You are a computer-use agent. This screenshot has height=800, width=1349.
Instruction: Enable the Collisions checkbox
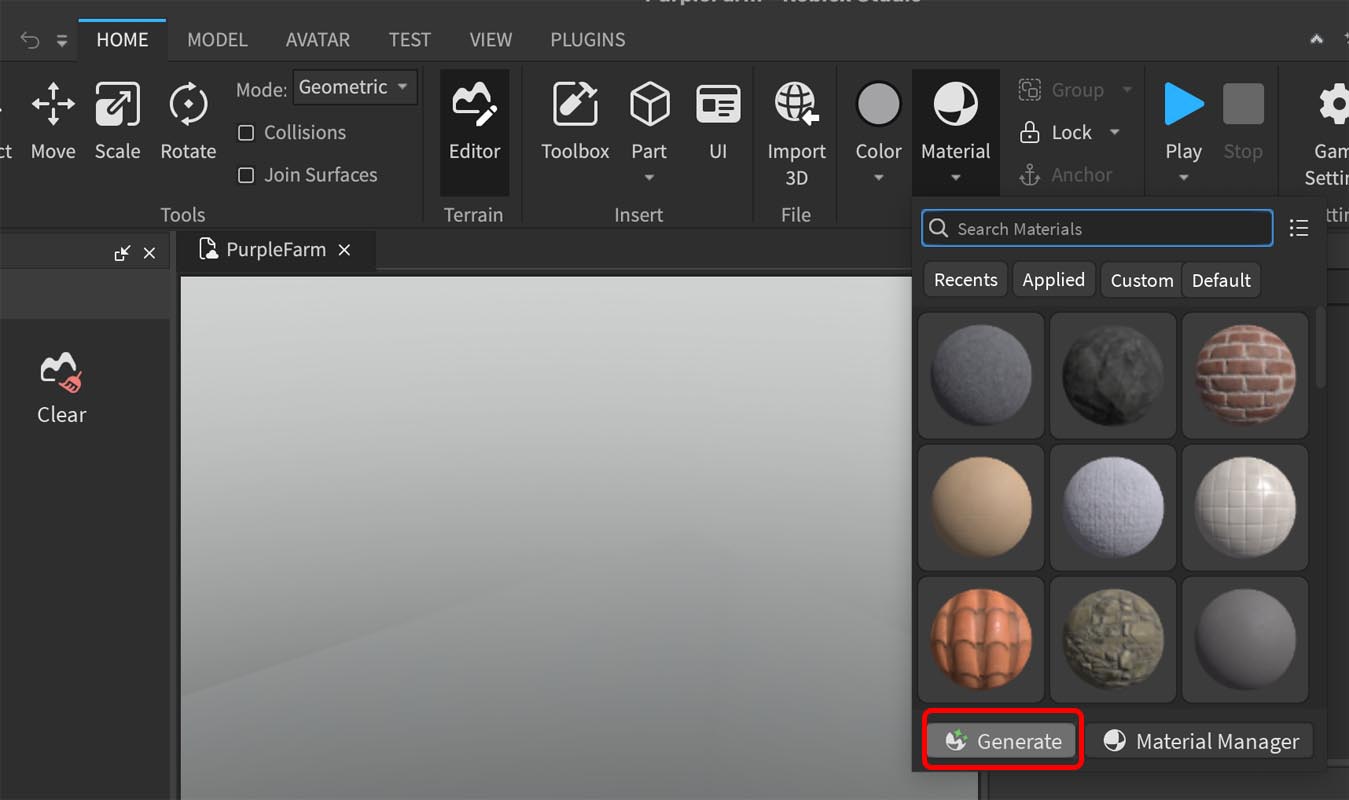[x=246, y=133]
